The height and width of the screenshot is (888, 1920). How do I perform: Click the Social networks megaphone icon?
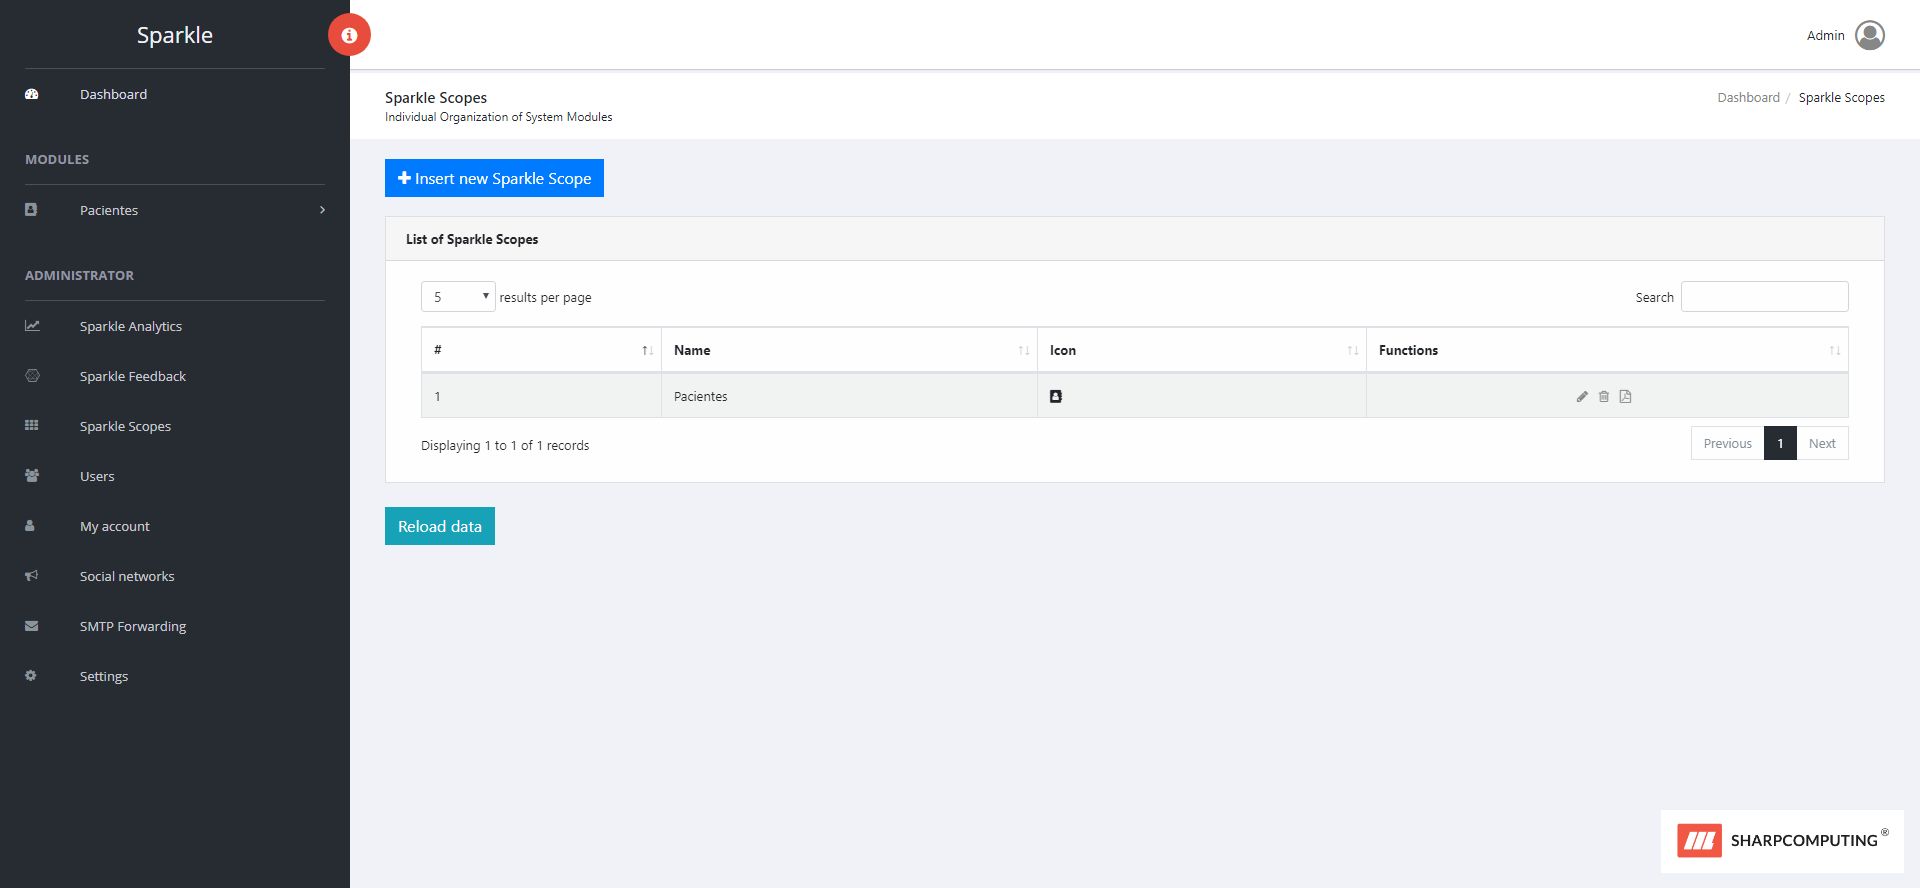[x=32, y=576]
